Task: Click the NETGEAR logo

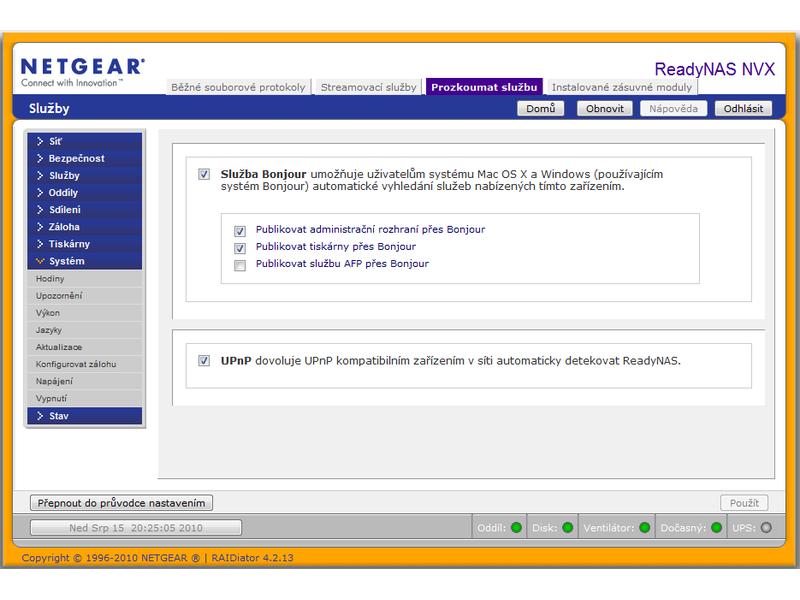Action: [83, 72]
